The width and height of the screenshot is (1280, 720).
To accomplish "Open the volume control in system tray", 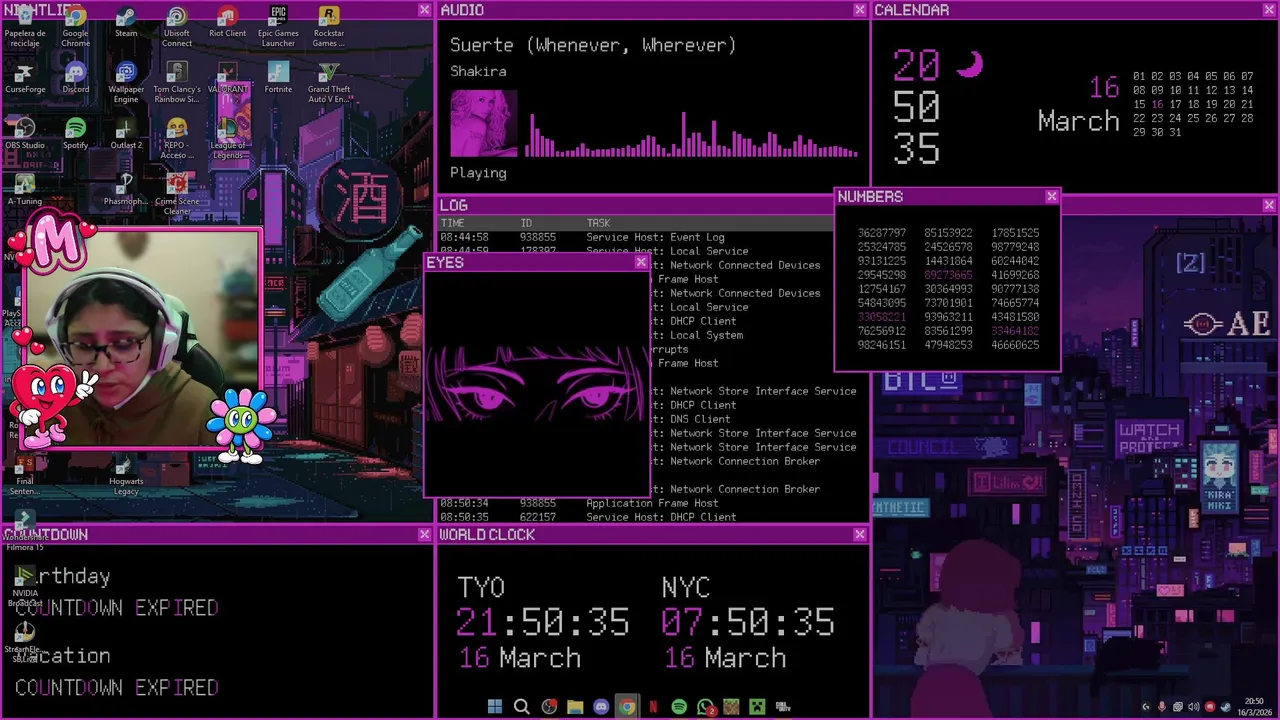I will 1193,707.
